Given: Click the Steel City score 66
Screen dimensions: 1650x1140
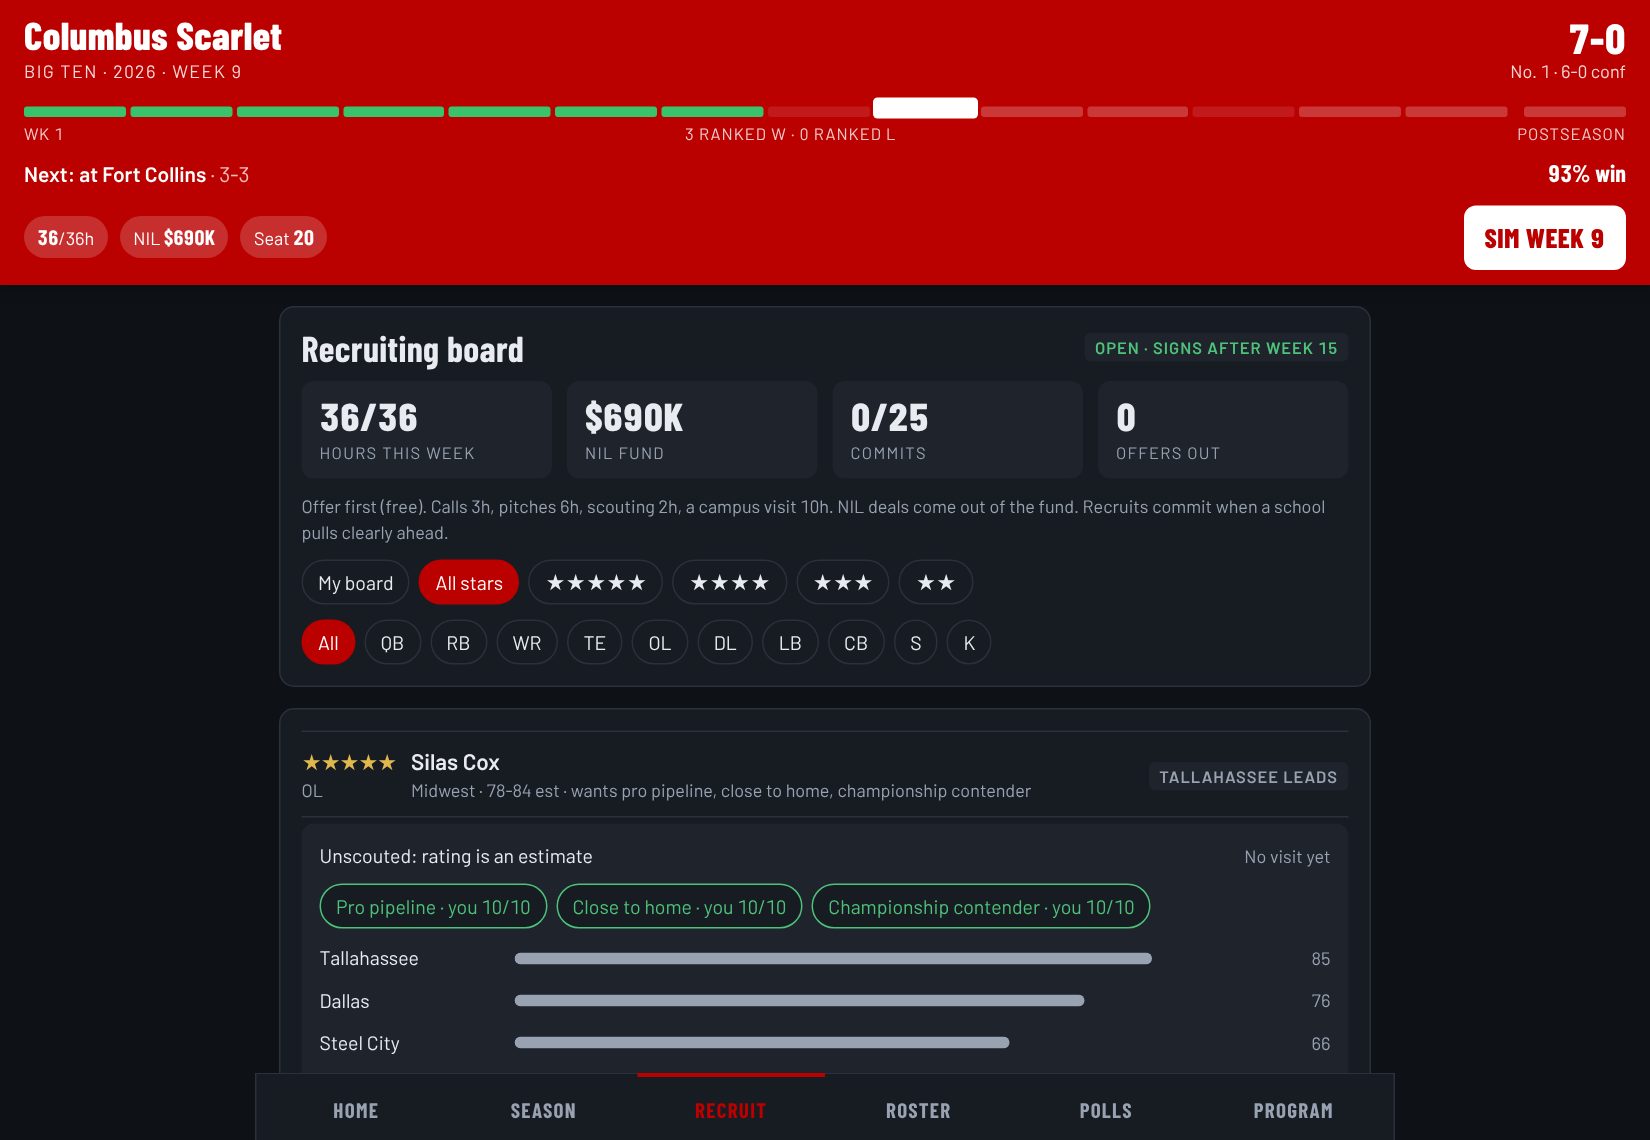Looking at the screenshot, I should point(1321,1044).
